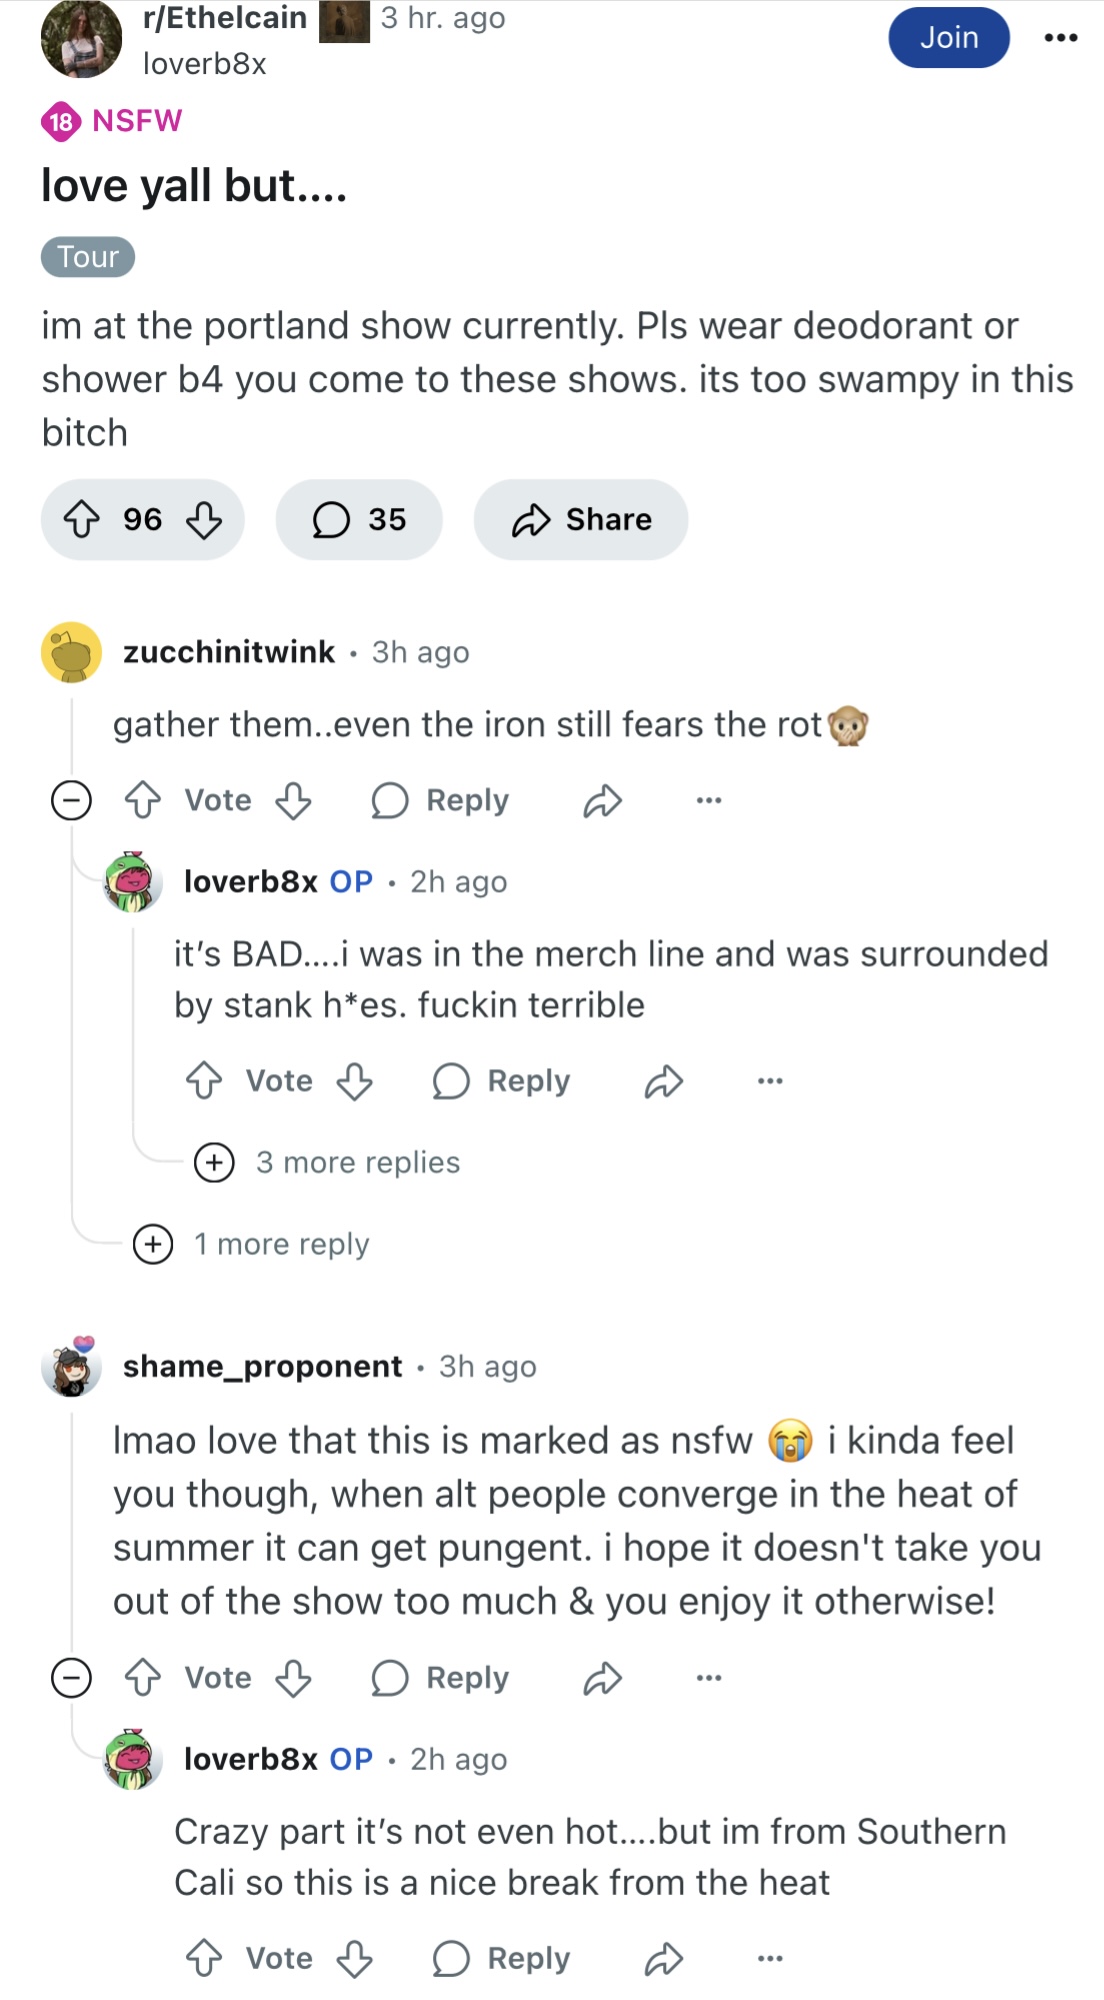Collapse zucchinitwink's comment thread

click(71, 800)
